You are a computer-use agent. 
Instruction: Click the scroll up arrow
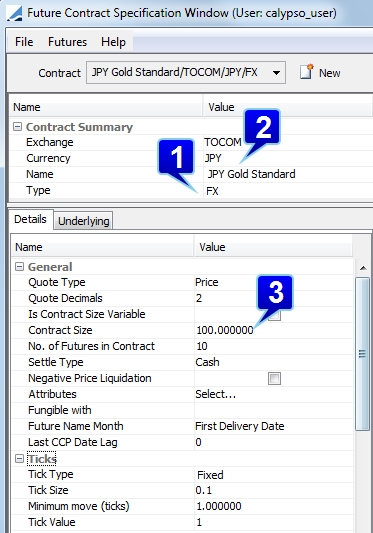[x=363, y=268]
